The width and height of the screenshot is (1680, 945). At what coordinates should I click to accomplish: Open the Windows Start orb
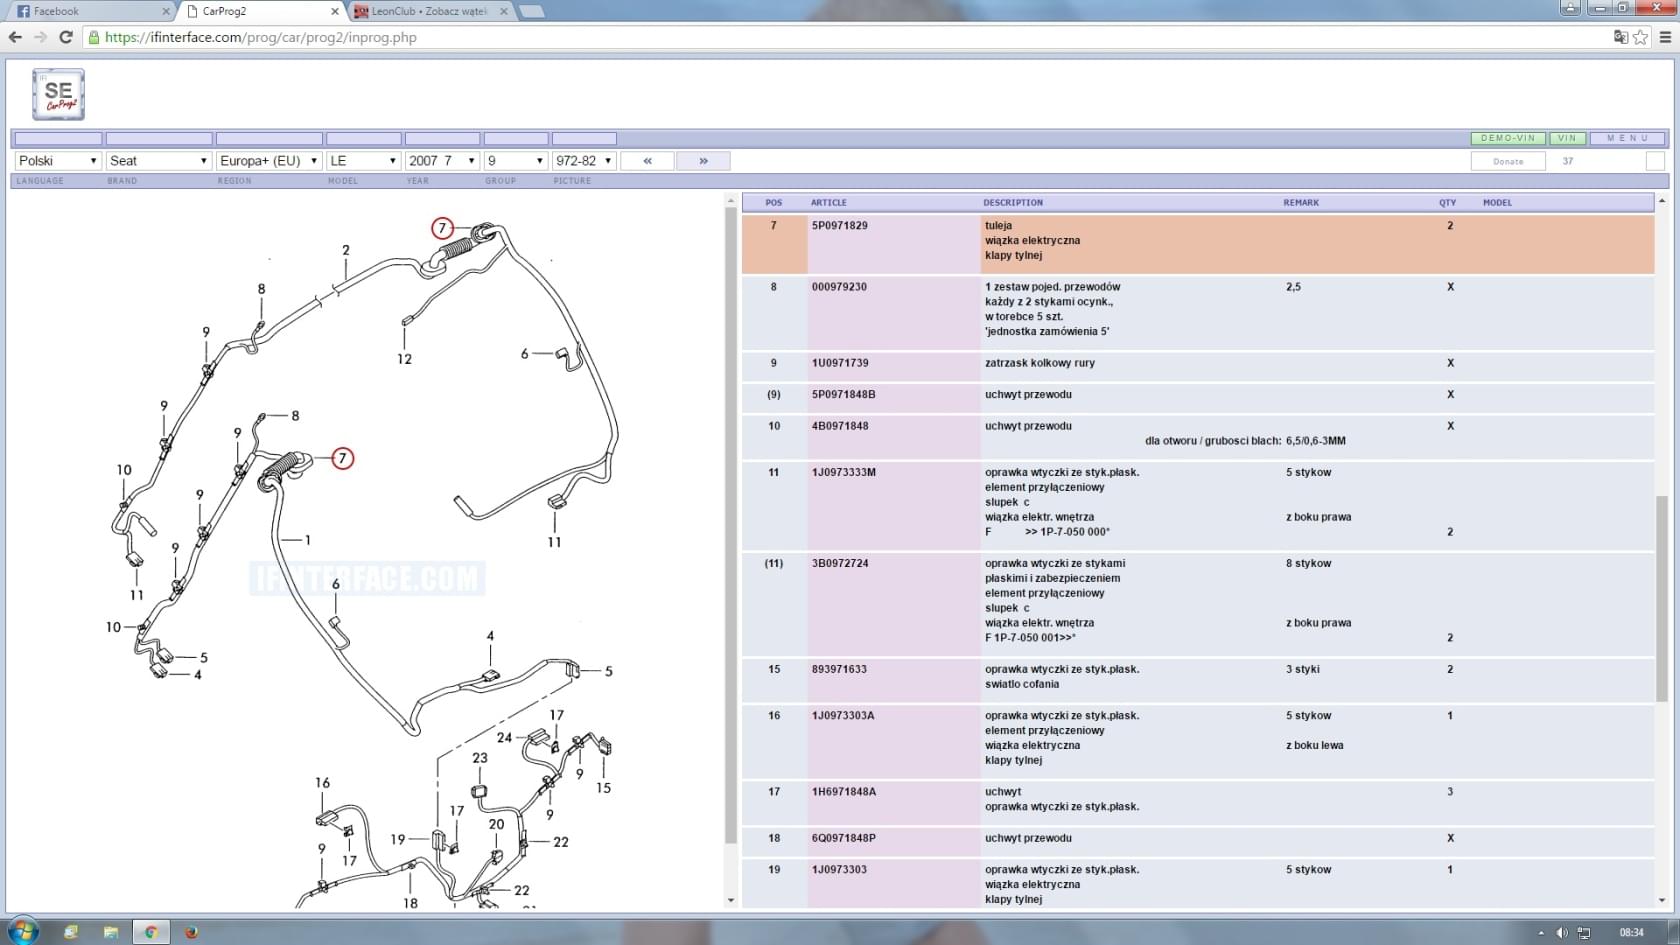tap(22, 932)
